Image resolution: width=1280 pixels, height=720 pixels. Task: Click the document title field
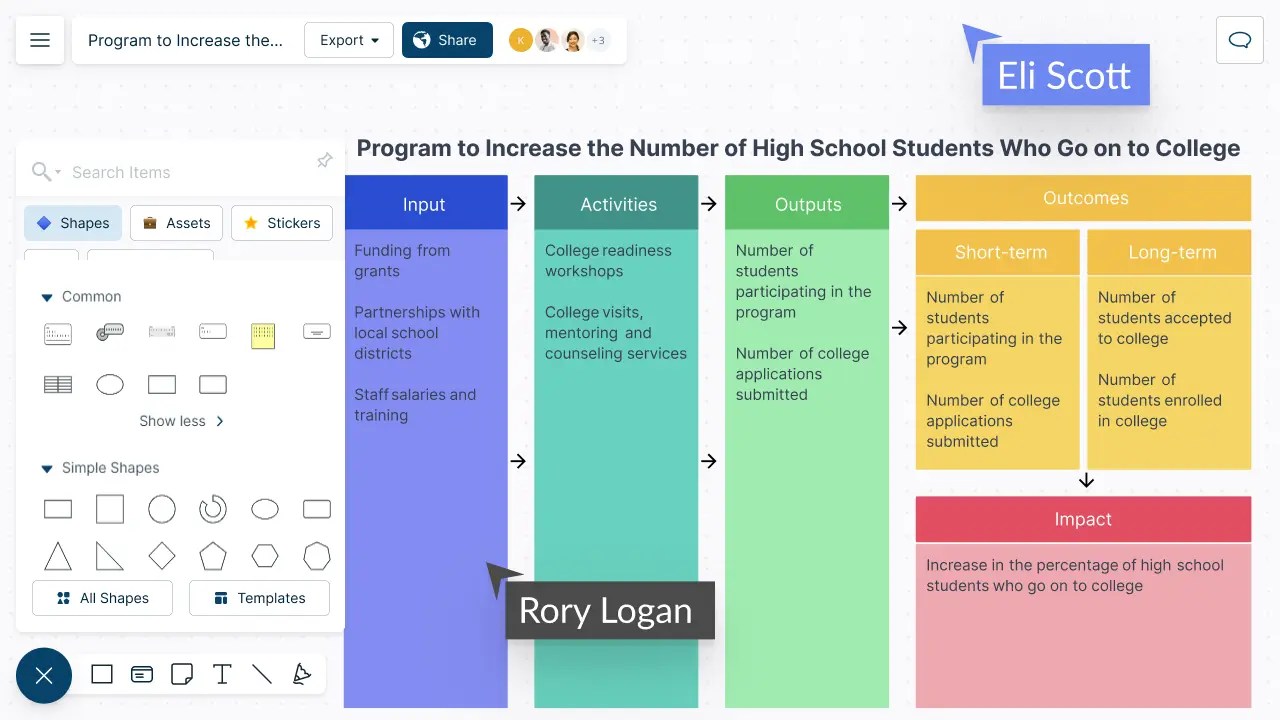click(185, 40)
